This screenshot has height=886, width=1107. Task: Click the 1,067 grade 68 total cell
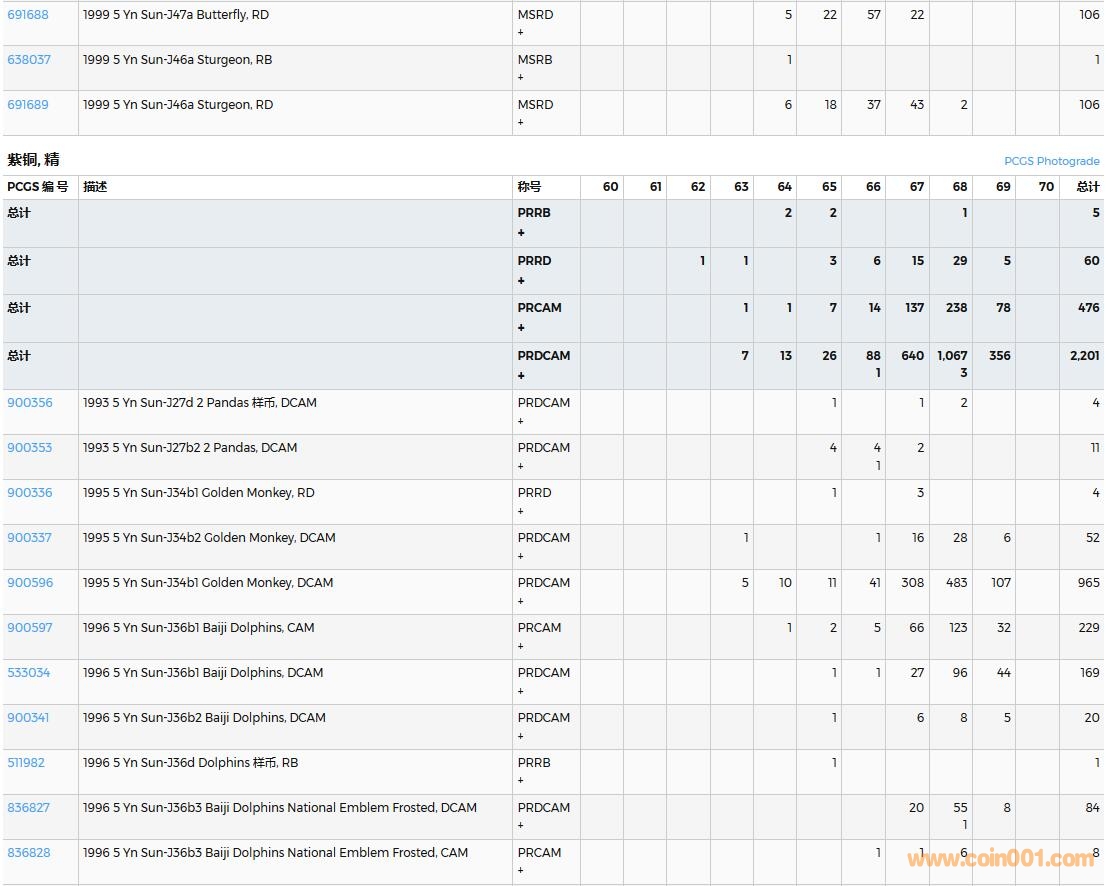coord(952,356)
